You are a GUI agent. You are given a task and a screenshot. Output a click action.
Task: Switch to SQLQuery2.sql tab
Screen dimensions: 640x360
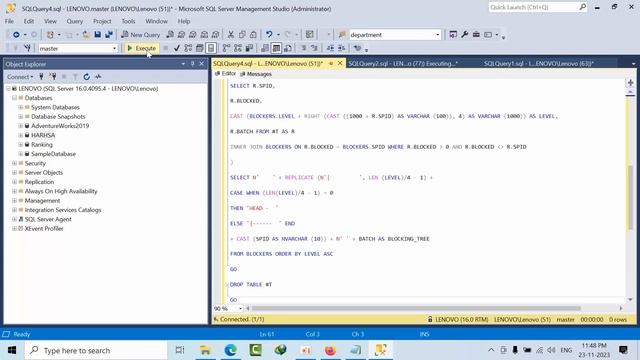tap(403, 64)
